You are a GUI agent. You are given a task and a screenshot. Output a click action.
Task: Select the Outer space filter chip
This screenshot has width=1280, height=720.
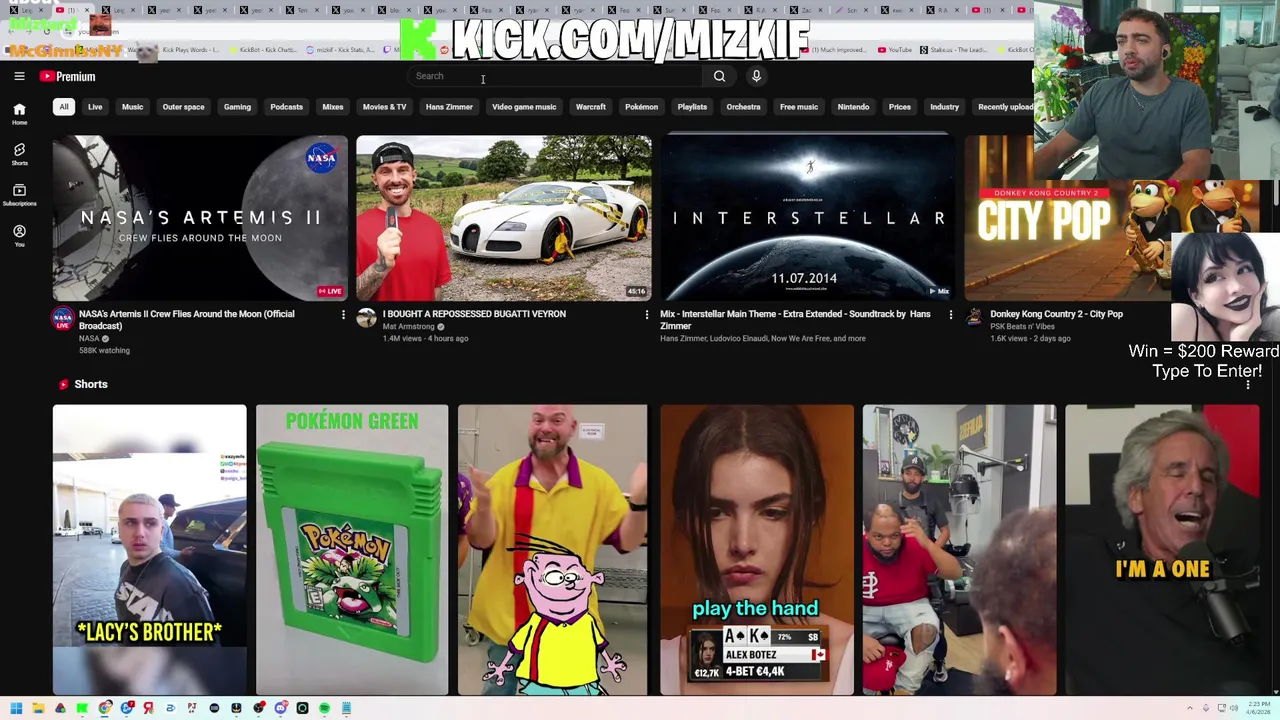[183, 107]
